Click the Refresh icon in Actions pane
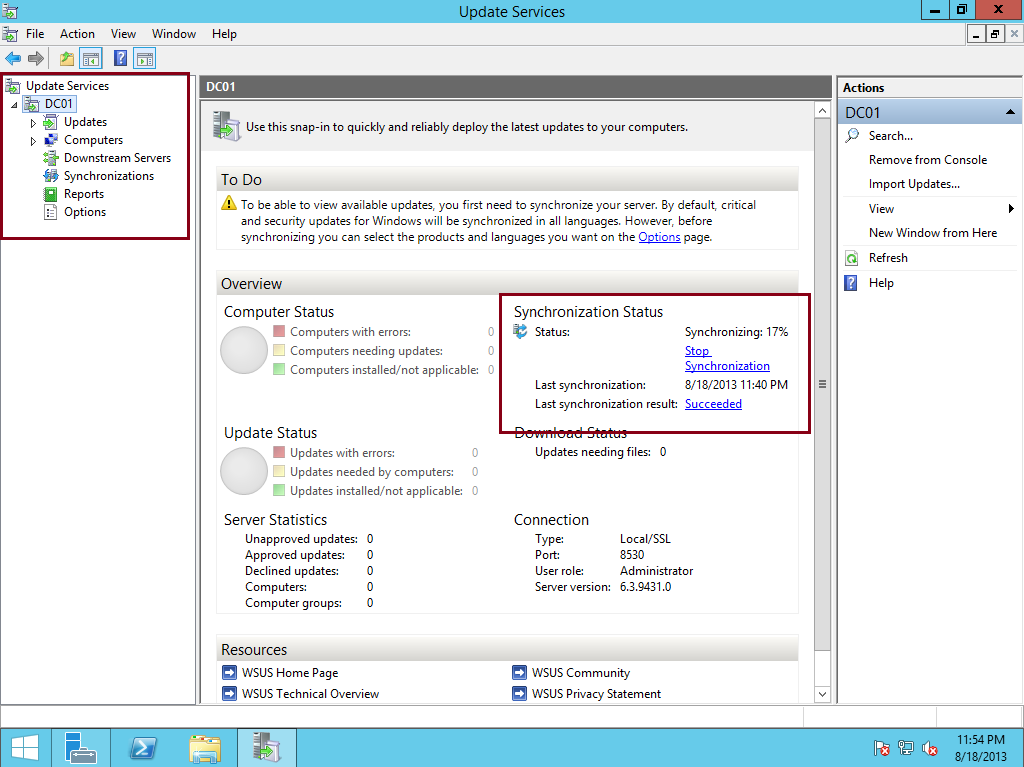 click(x=852, y=258)
